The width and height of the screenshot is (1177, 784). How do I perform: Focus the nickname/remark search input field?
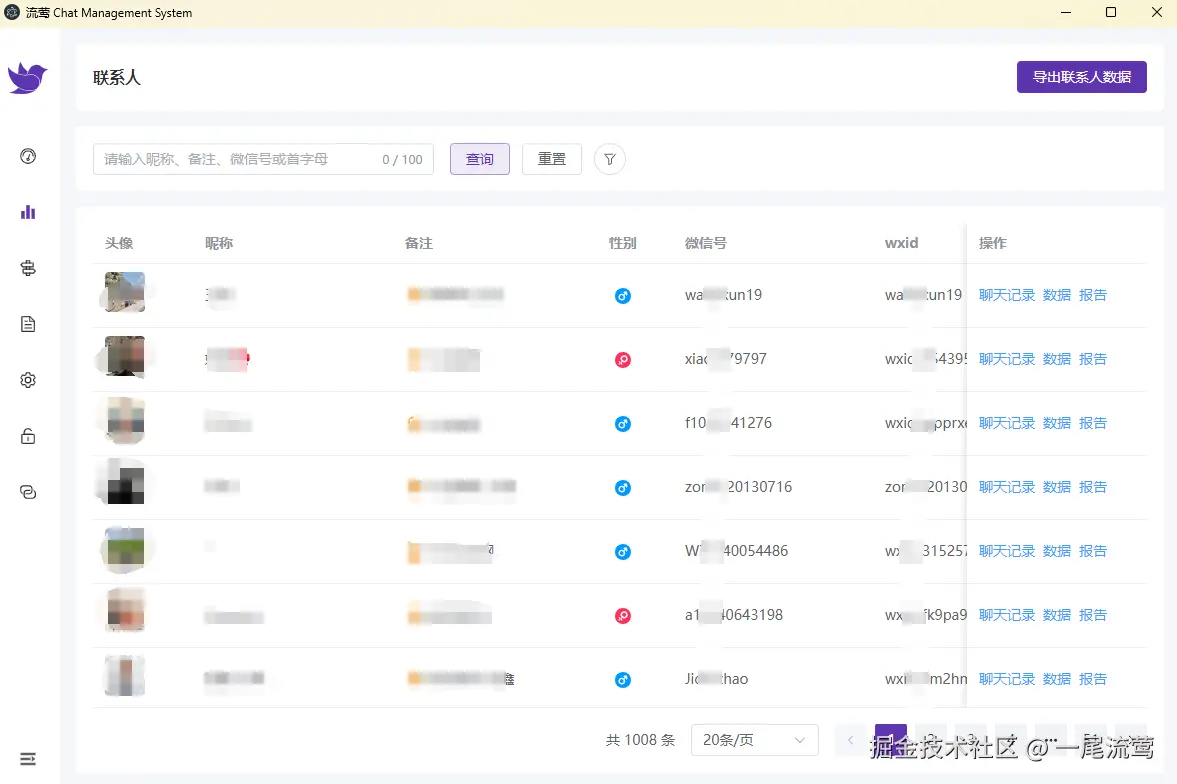(x=263, y=159)
